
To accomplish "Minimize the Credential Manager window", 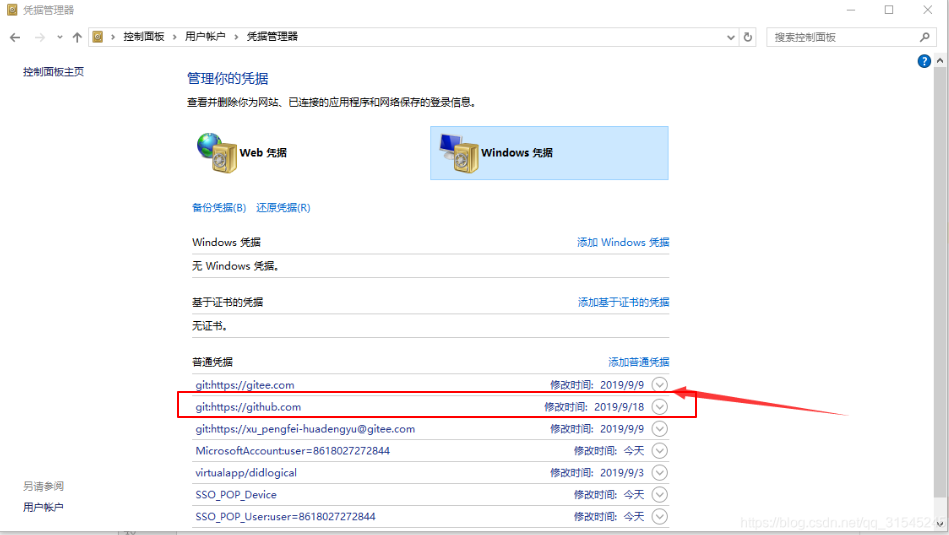I will (x=851, y=10).
